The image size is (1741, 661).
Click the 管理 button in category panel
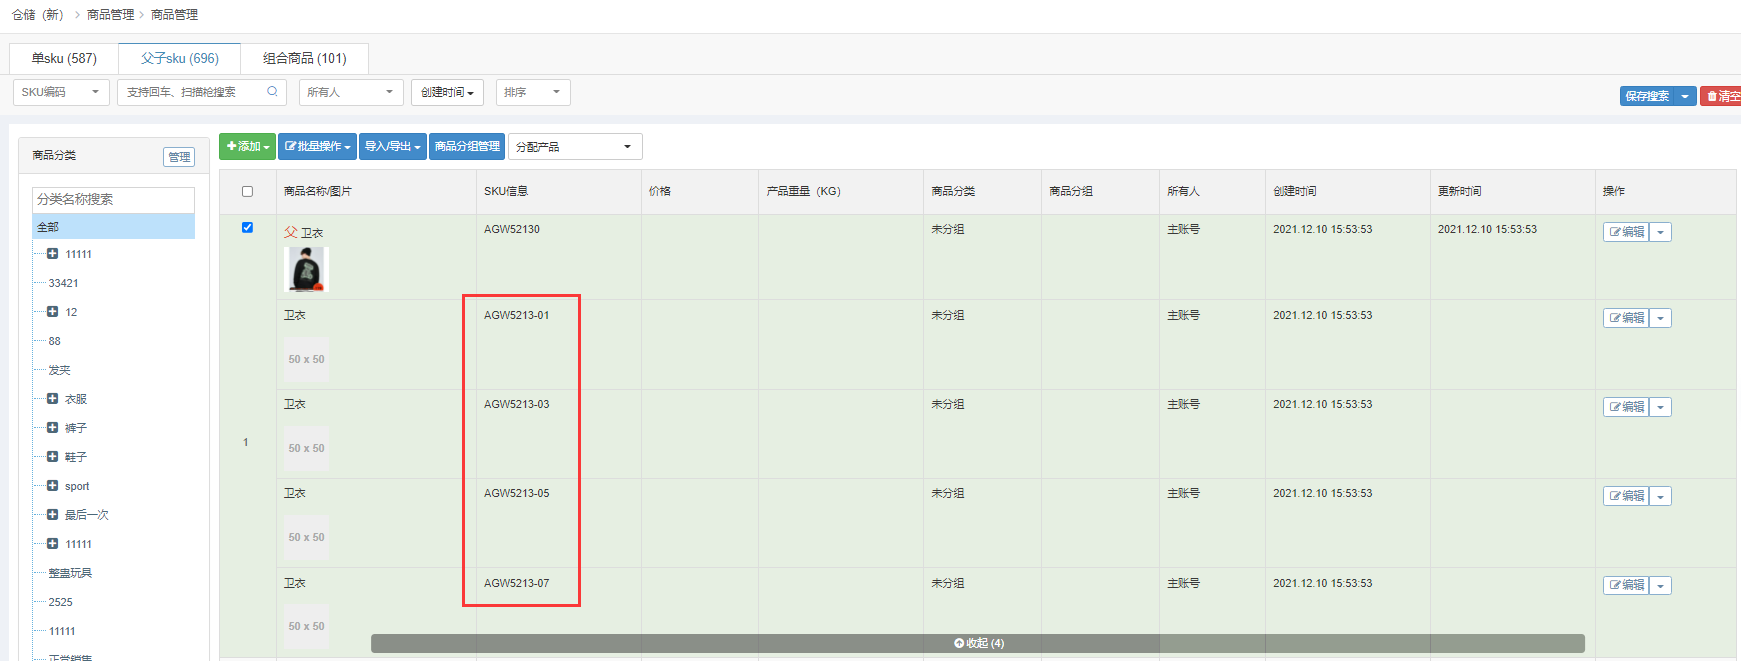pyautogui.click(x=179, y=157)
